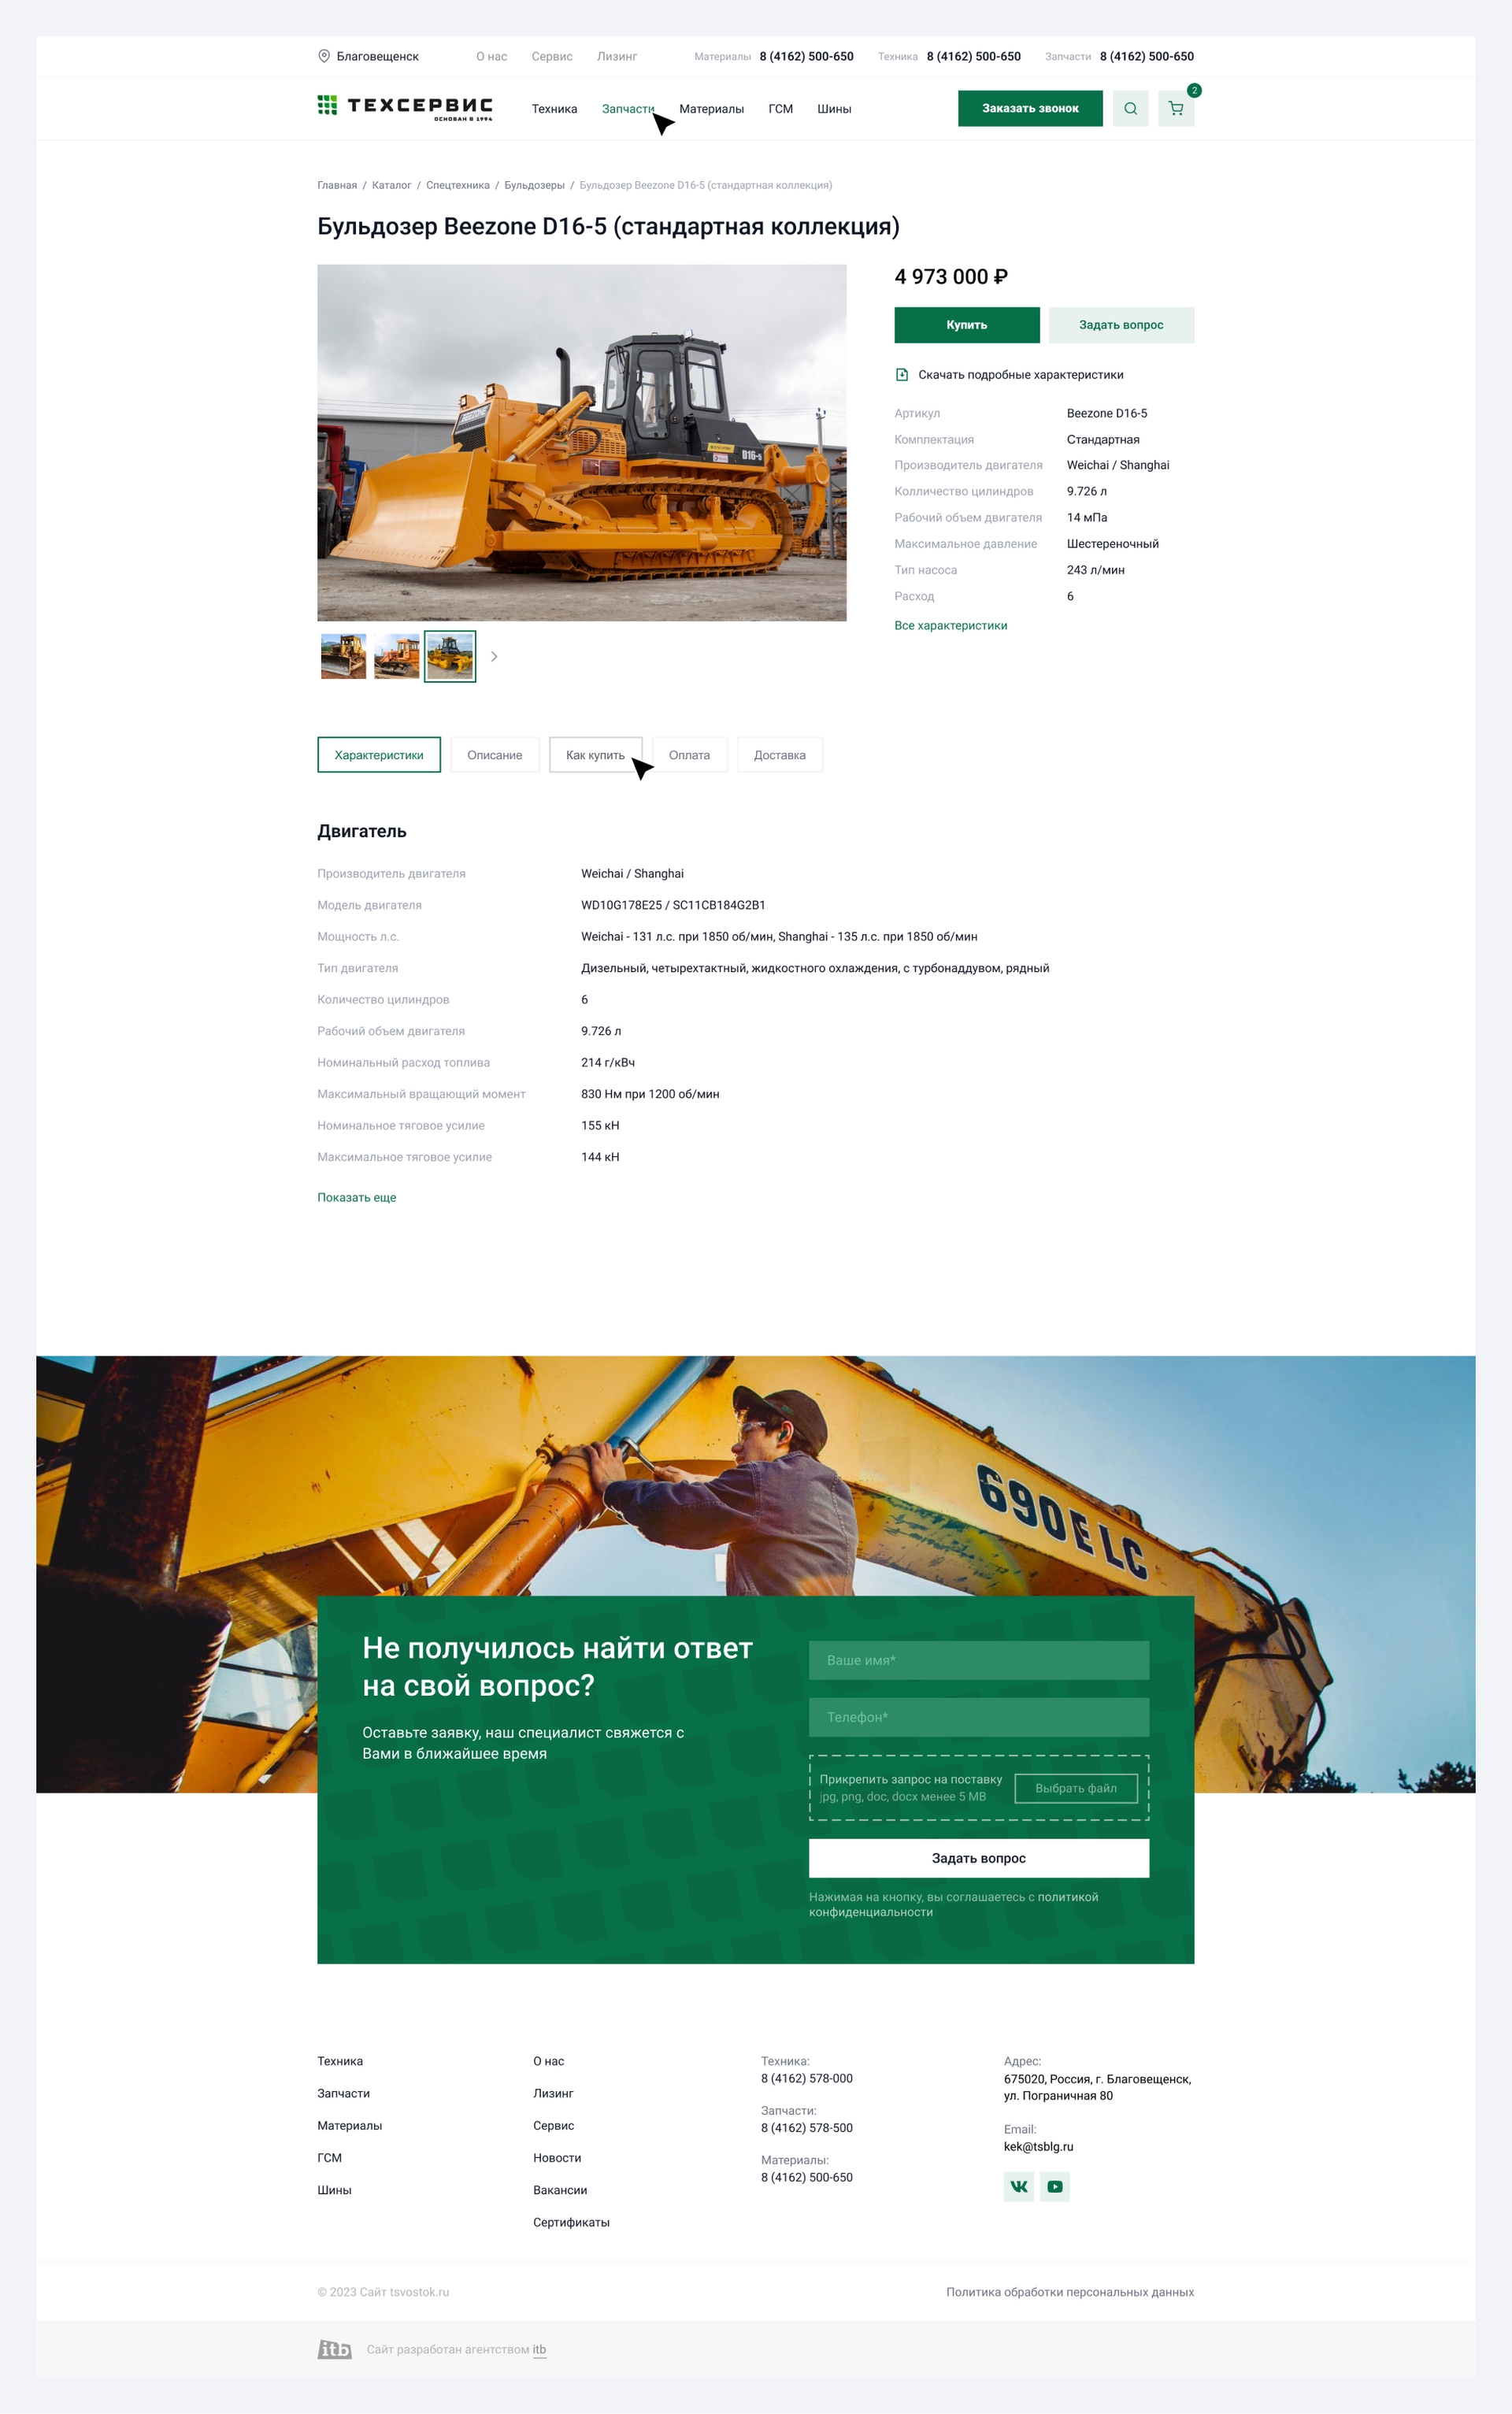Click the Заказать звонок button
This screenshot has width=1512, height=2414.
(1030, 108)
